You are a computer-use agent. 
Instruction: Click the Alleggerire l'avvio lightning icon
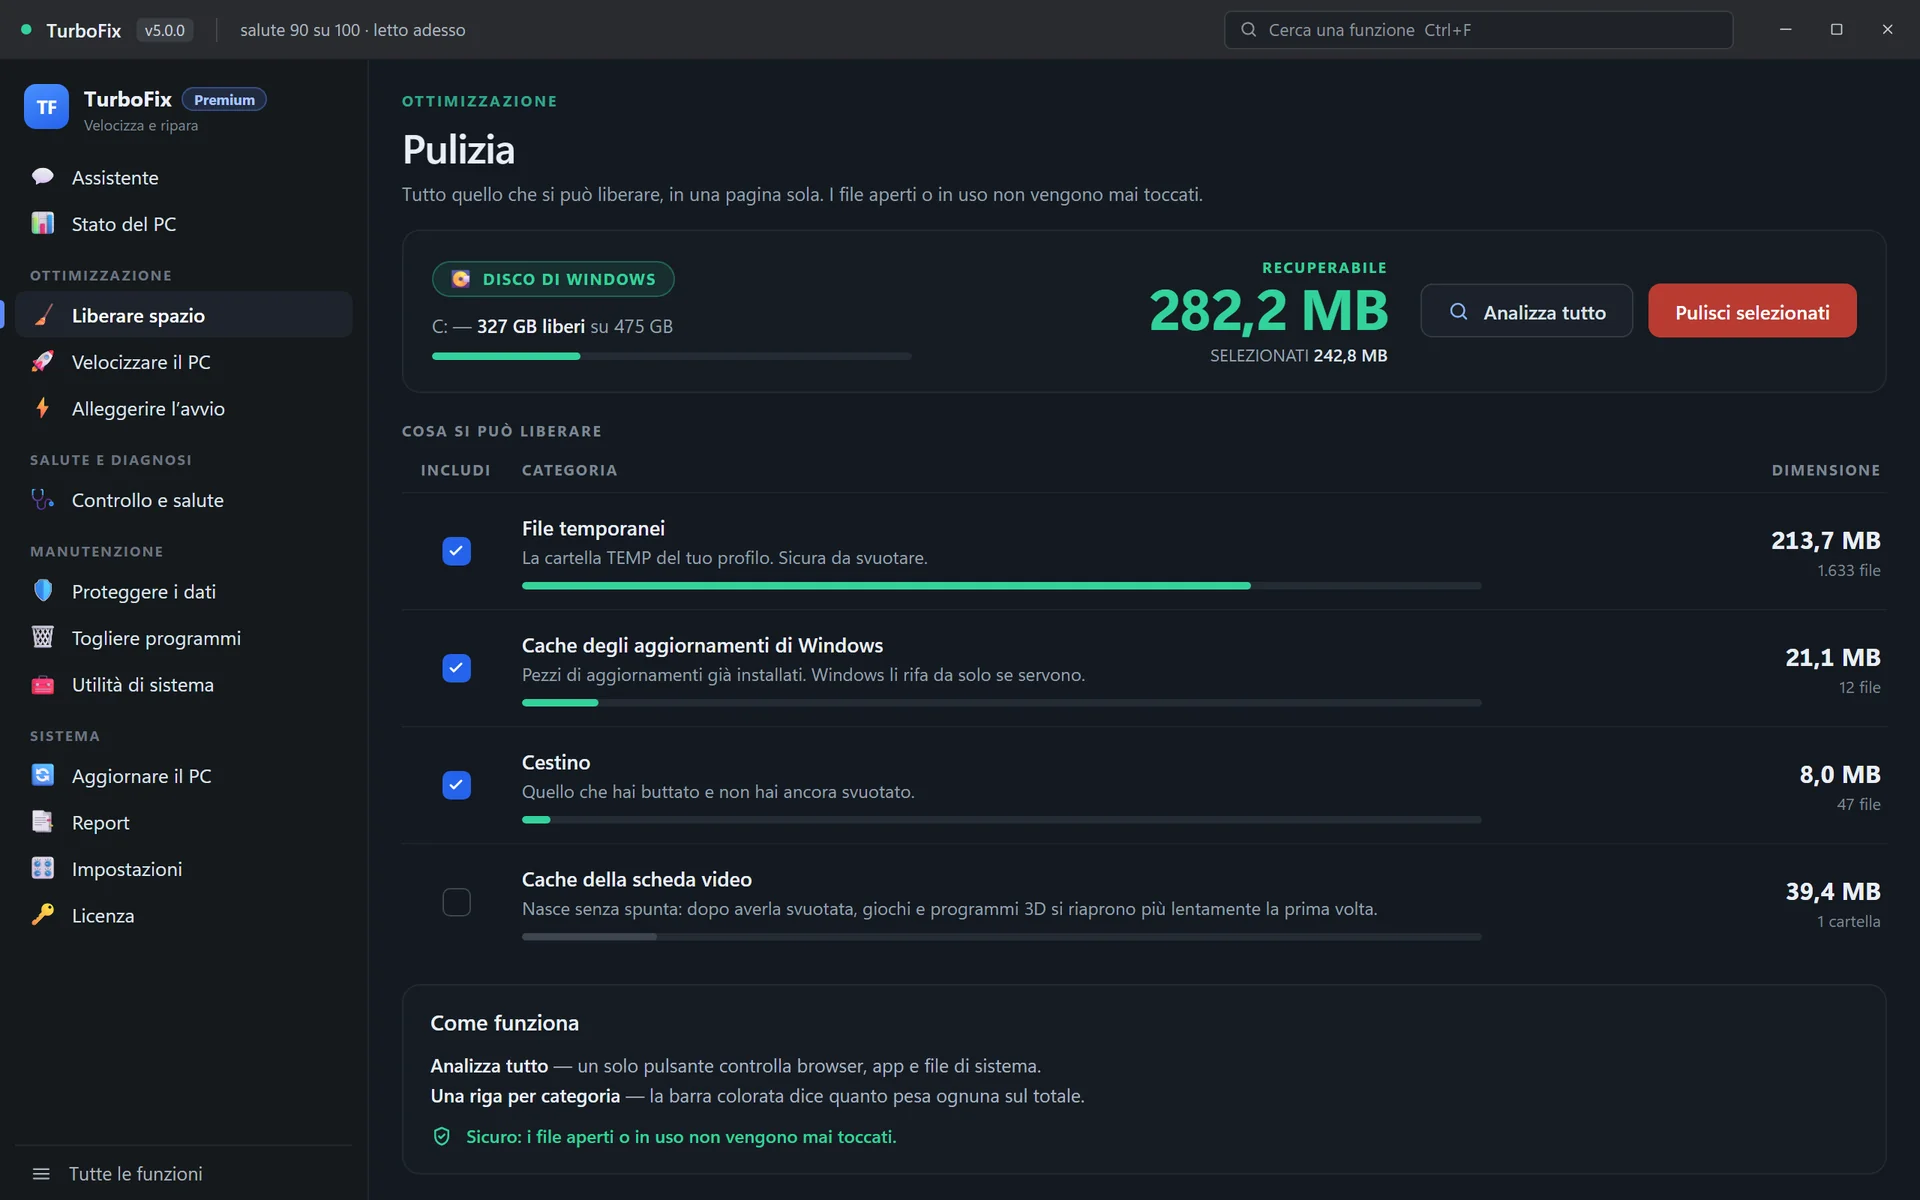pos(43,408)
